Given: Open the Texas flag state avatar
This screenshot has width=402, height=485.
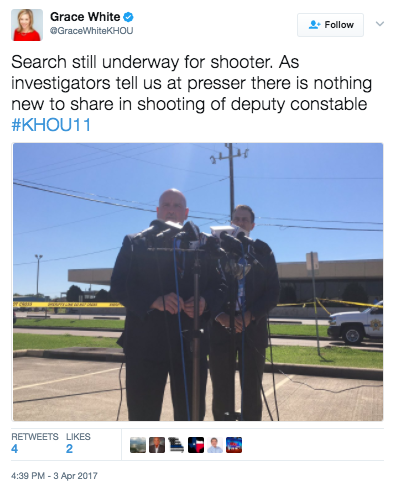Looking at the screenshot, I should [196, 445].
